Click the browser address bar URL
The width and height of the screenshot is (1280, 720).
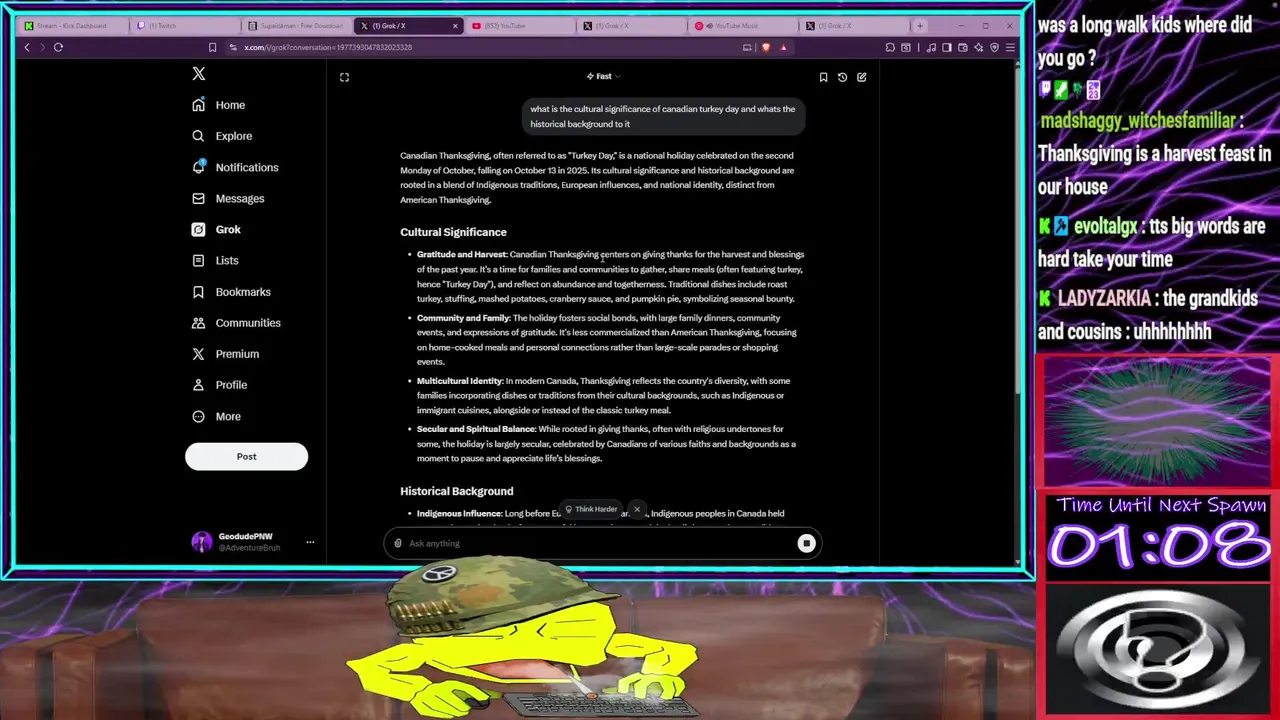328,47
